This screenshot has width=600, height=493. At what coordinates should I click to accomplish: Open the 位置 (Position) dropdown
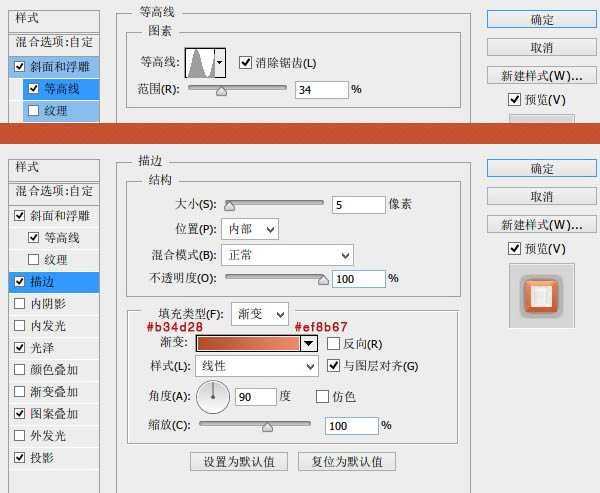[x=249, y=229]
